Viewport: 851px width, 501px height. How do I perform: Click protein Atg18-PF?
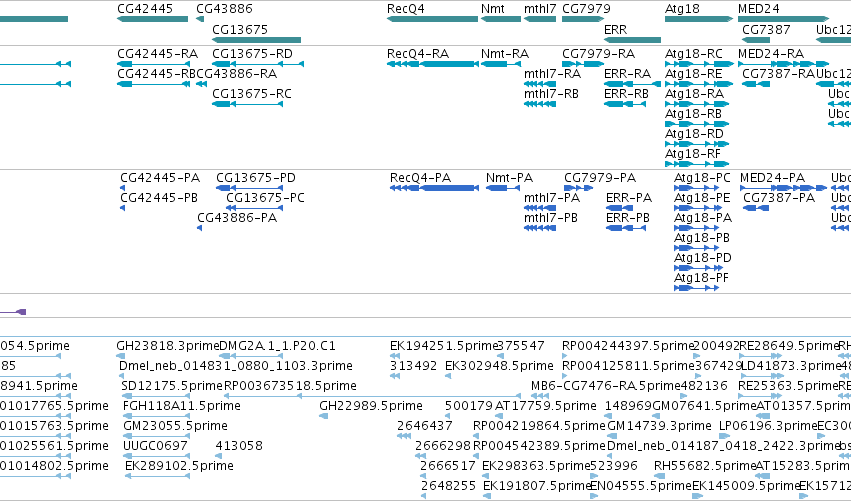click(x=701, y=277)
